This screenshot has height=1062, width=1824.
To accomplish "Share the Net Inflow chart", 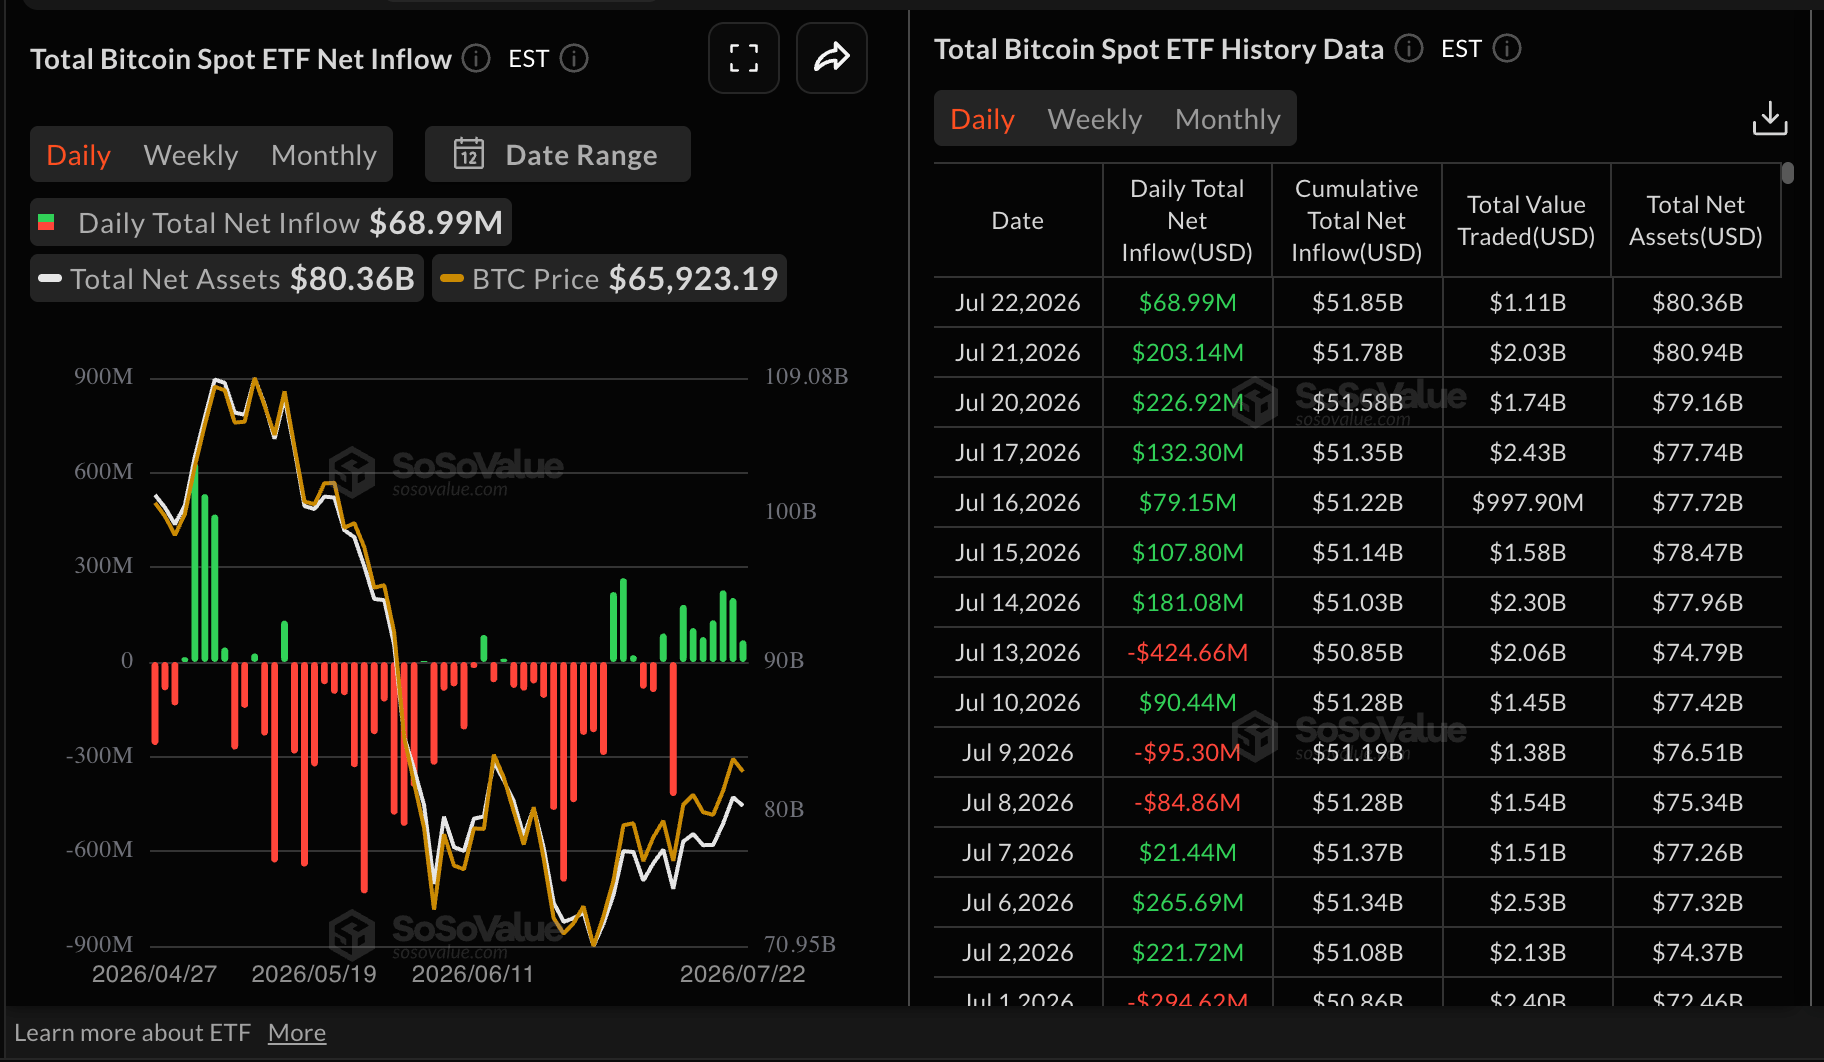I will (x=831, y=58).
